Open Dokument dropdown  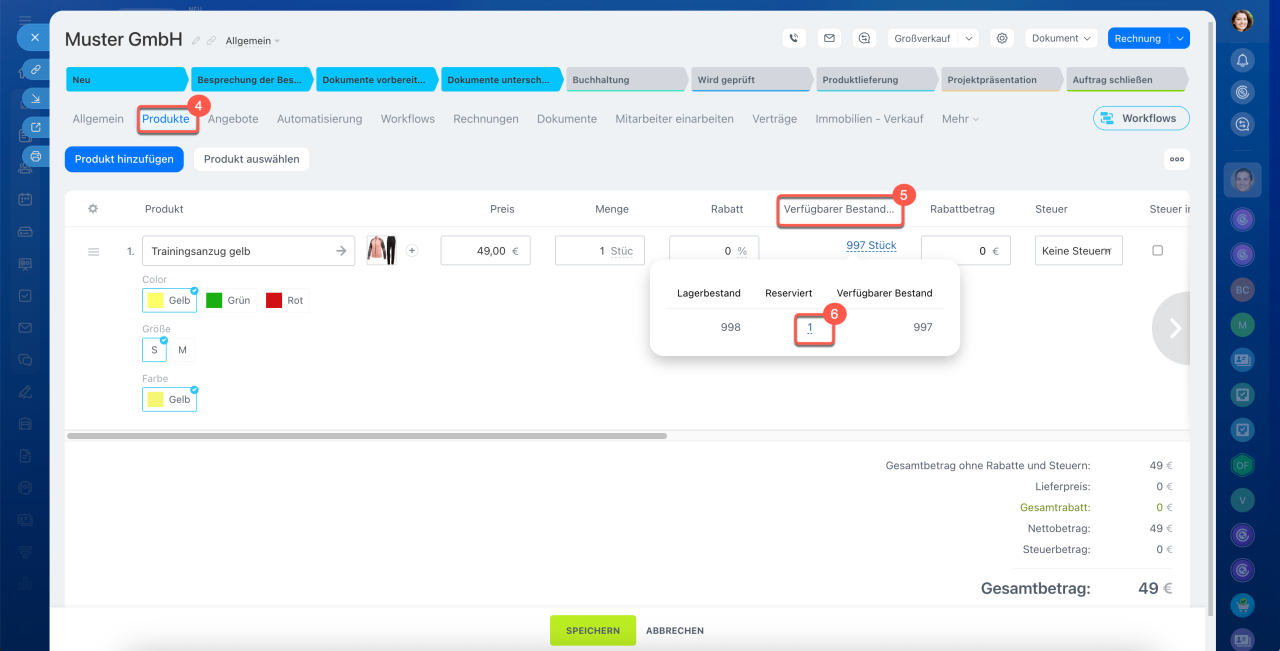point(1061,38)
